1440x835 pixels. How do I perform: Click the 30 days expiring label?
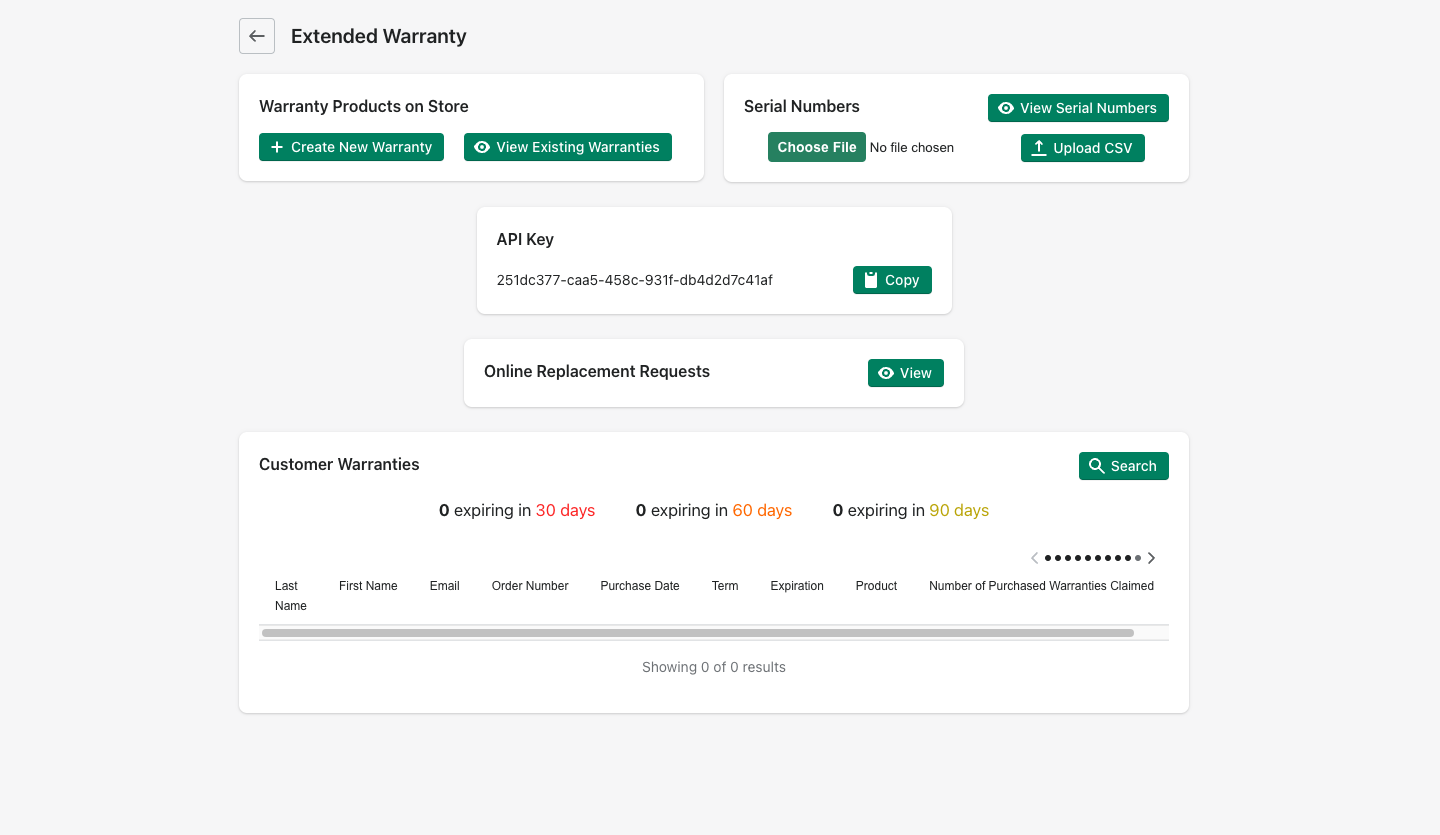pos(565,510)
